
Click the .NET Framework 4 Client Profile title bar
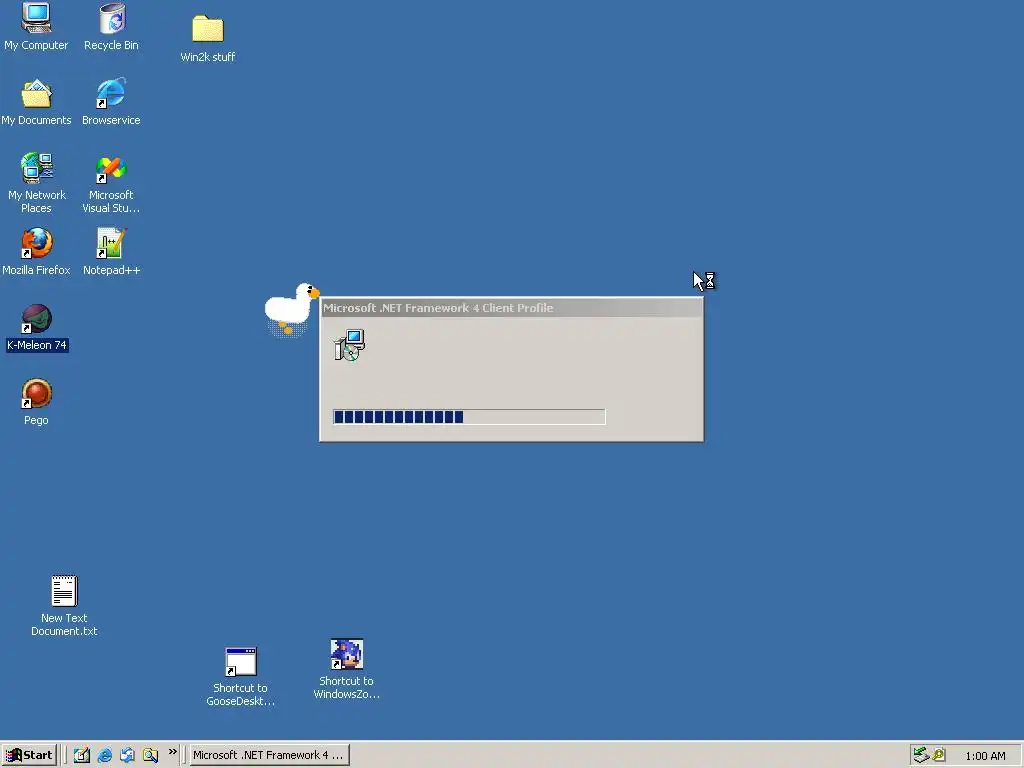(x=511, y=308)
